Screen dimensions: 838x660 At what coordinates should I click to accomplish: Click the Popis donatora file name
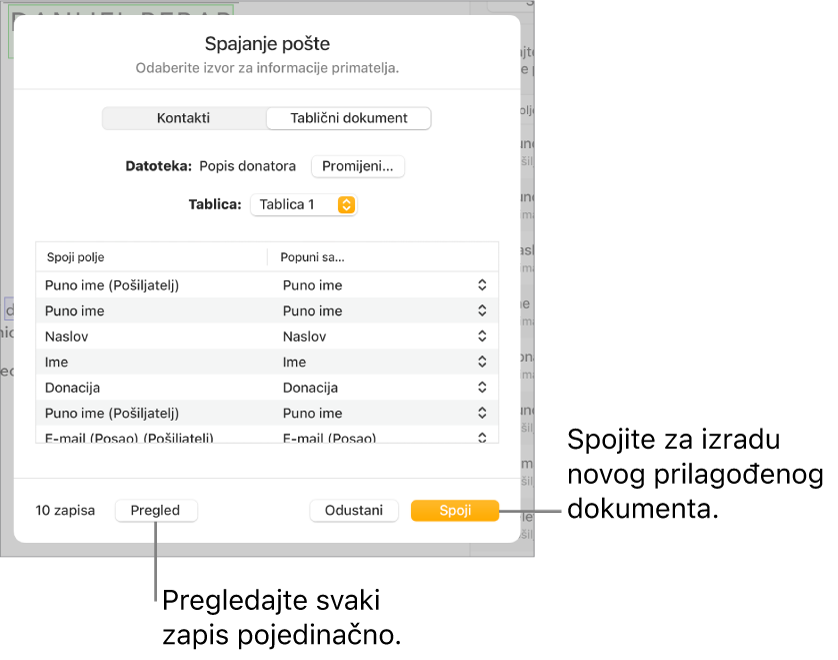(x=247, y=166)
